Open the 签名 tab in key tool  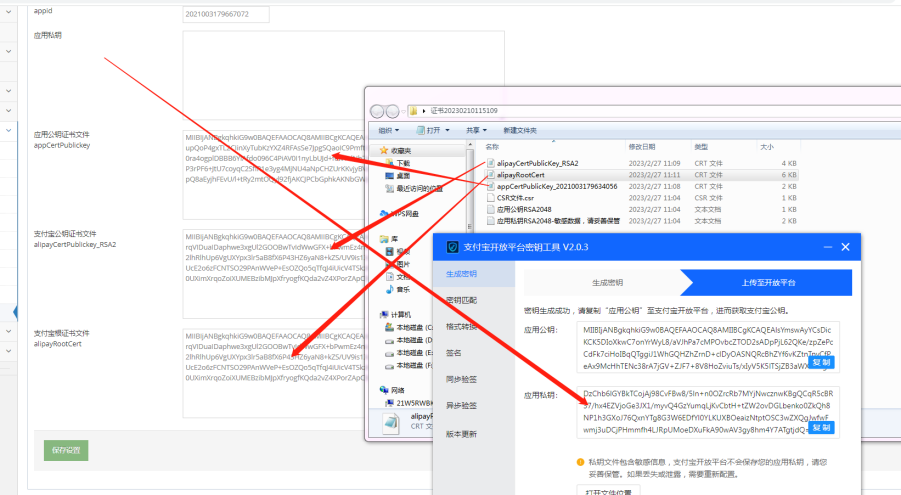tap(454, 353)
